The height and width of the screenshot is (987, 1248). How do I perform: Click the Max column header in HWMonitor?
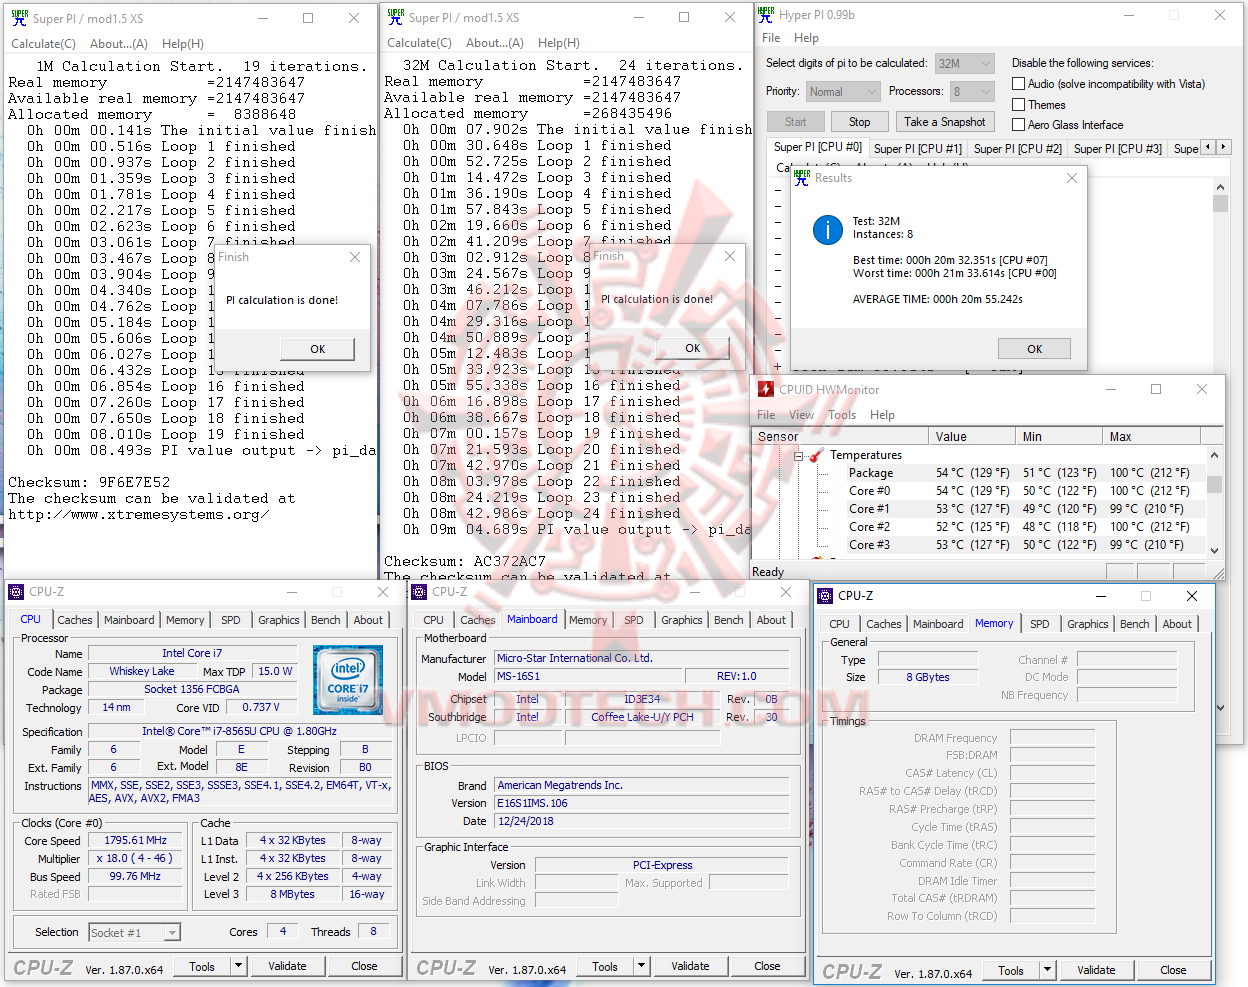tap(1150, 437)
